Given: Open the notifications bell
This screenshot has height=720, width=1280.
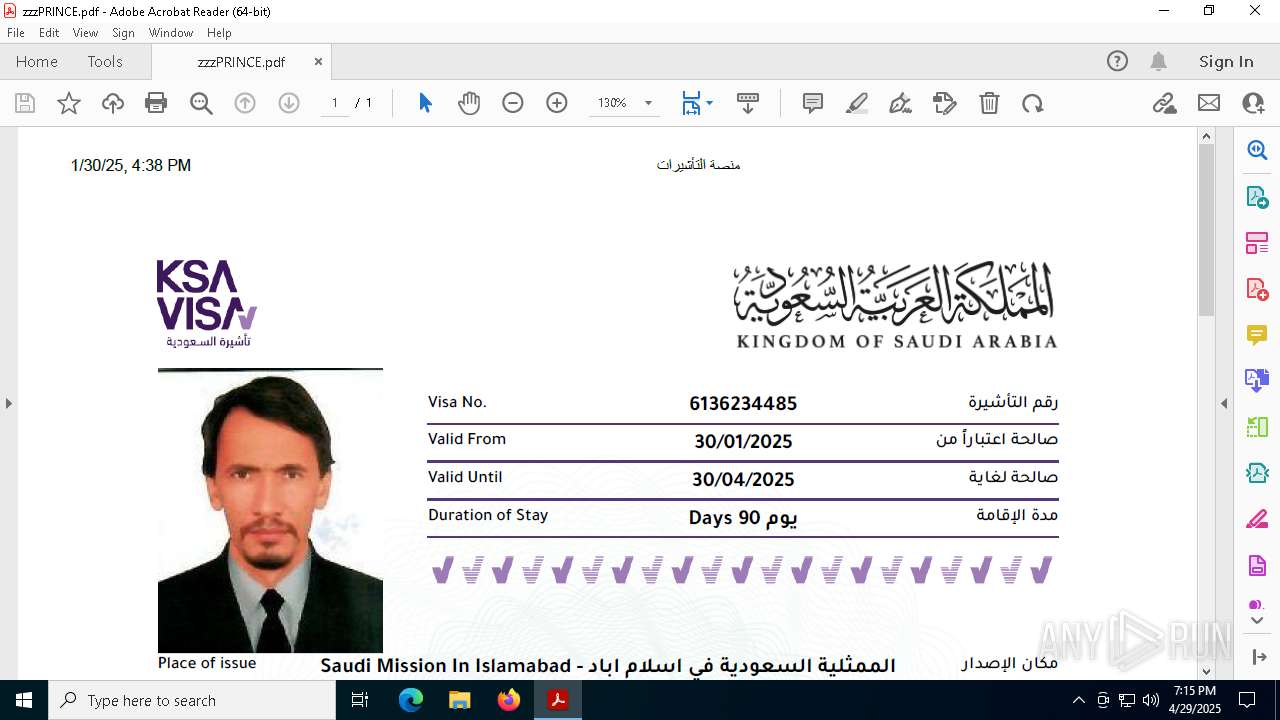Looking at the screenshot, I should pos(1158,61).
